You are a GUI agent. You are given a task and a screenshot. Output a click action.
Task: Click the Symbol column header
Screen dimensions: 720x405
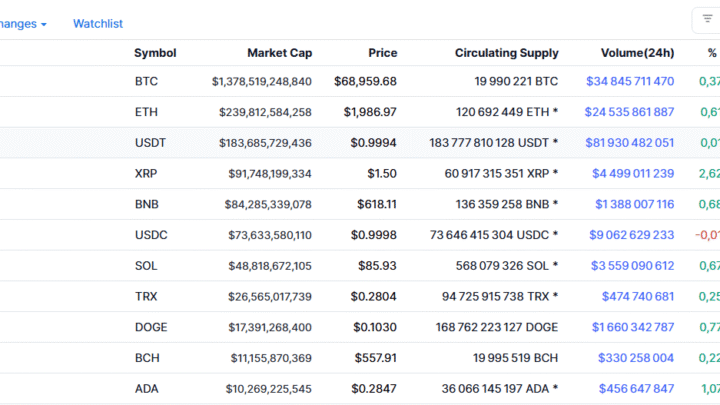pyautogui.click(x=155, y=53)
